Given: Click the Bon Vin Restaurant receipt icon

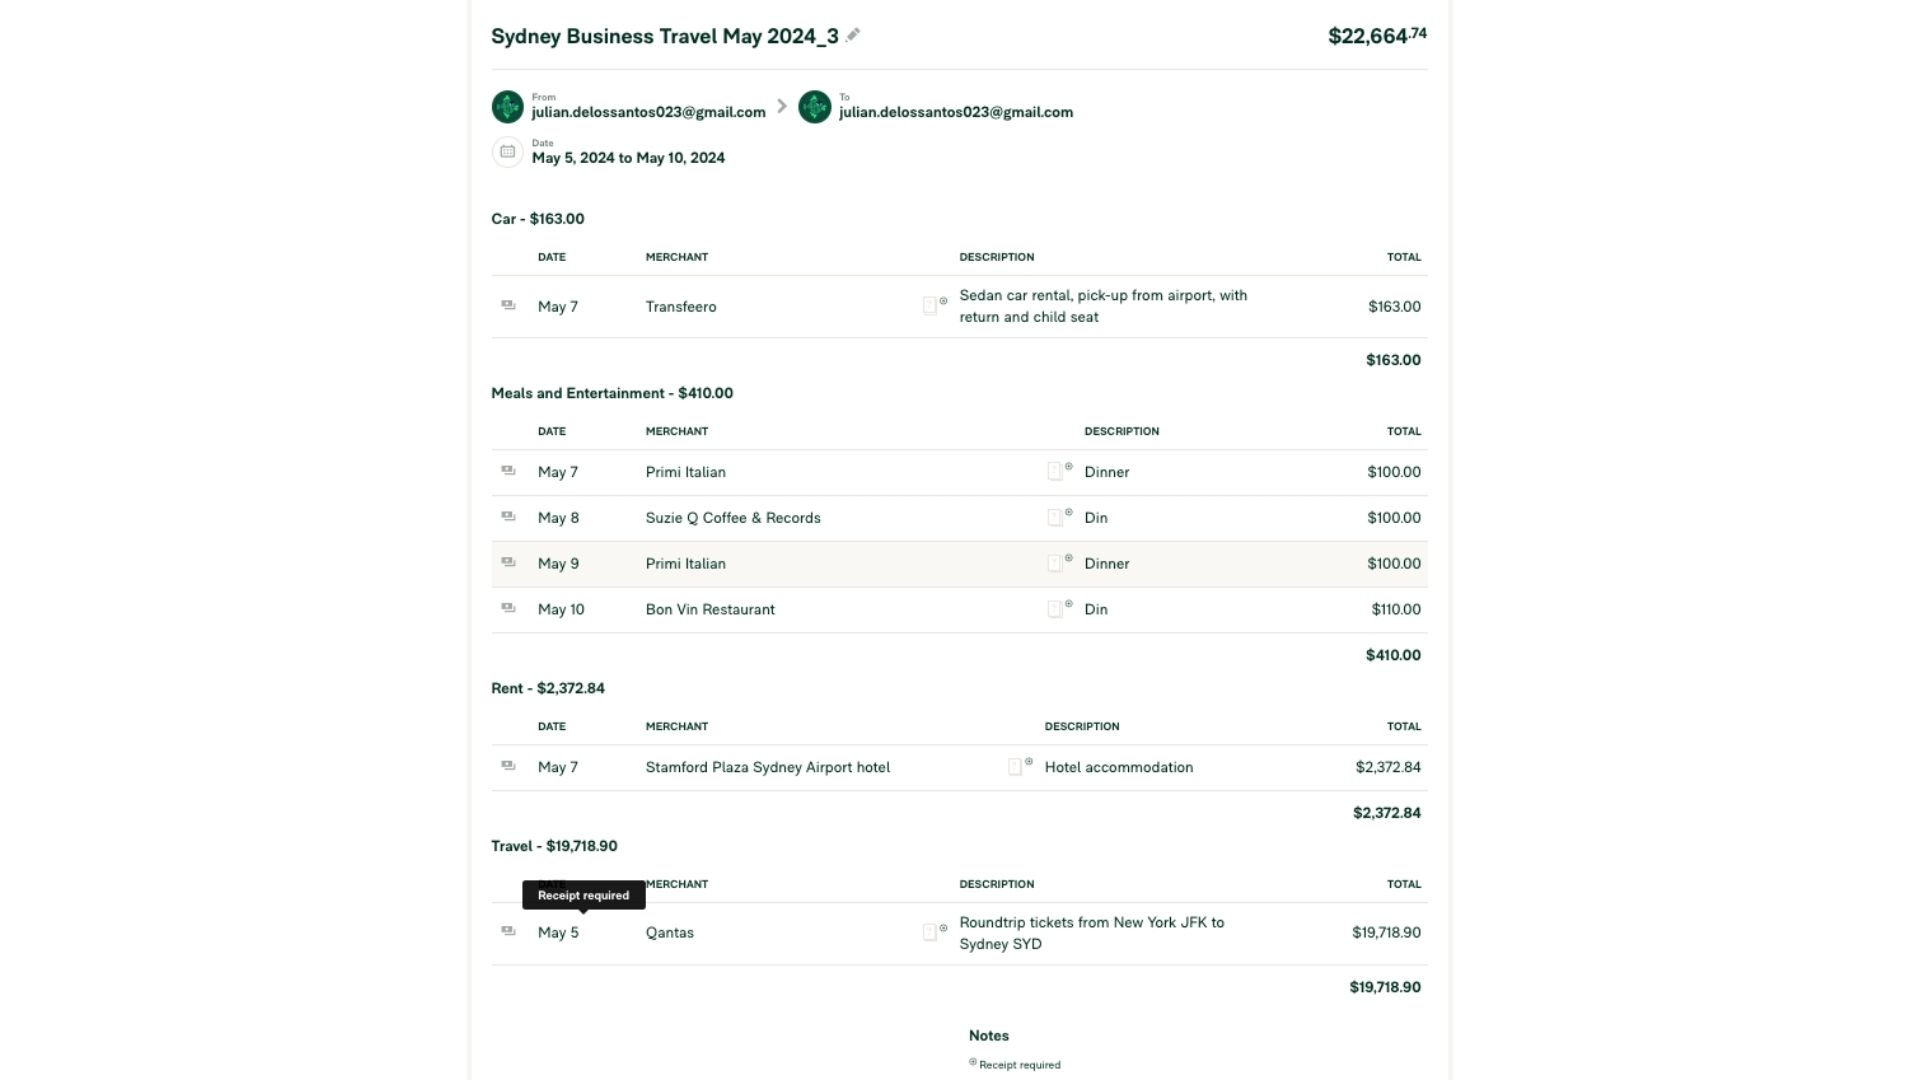Looking at the screenshot, I should (1054, 609).
